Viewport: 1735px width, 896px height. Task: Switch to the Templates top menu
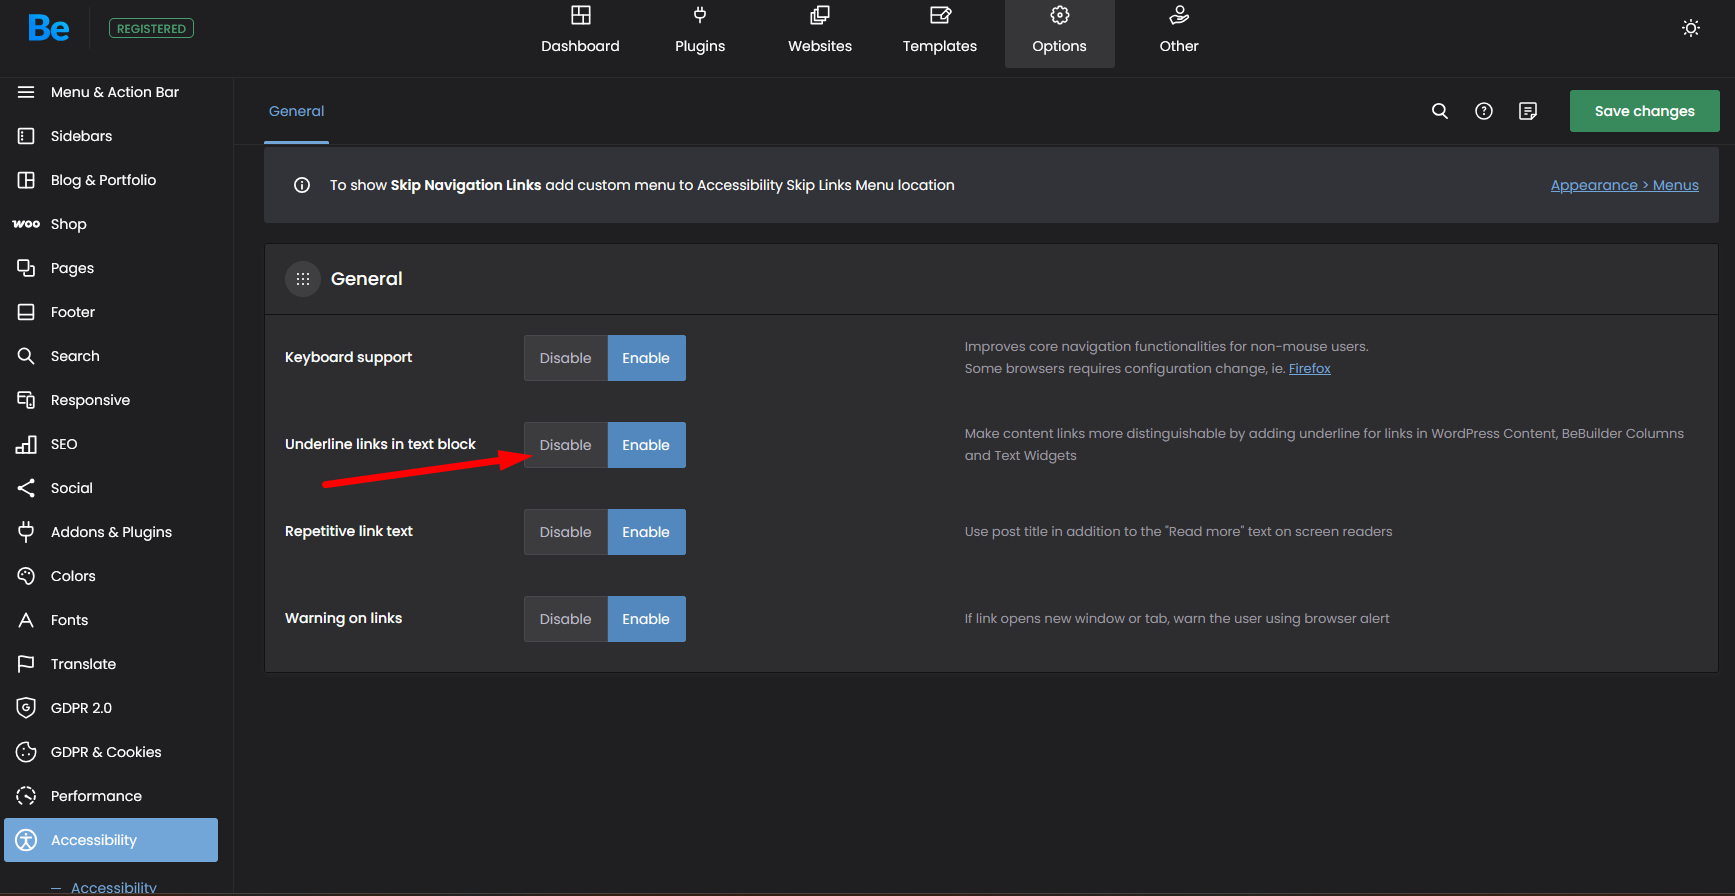[939, 32]
